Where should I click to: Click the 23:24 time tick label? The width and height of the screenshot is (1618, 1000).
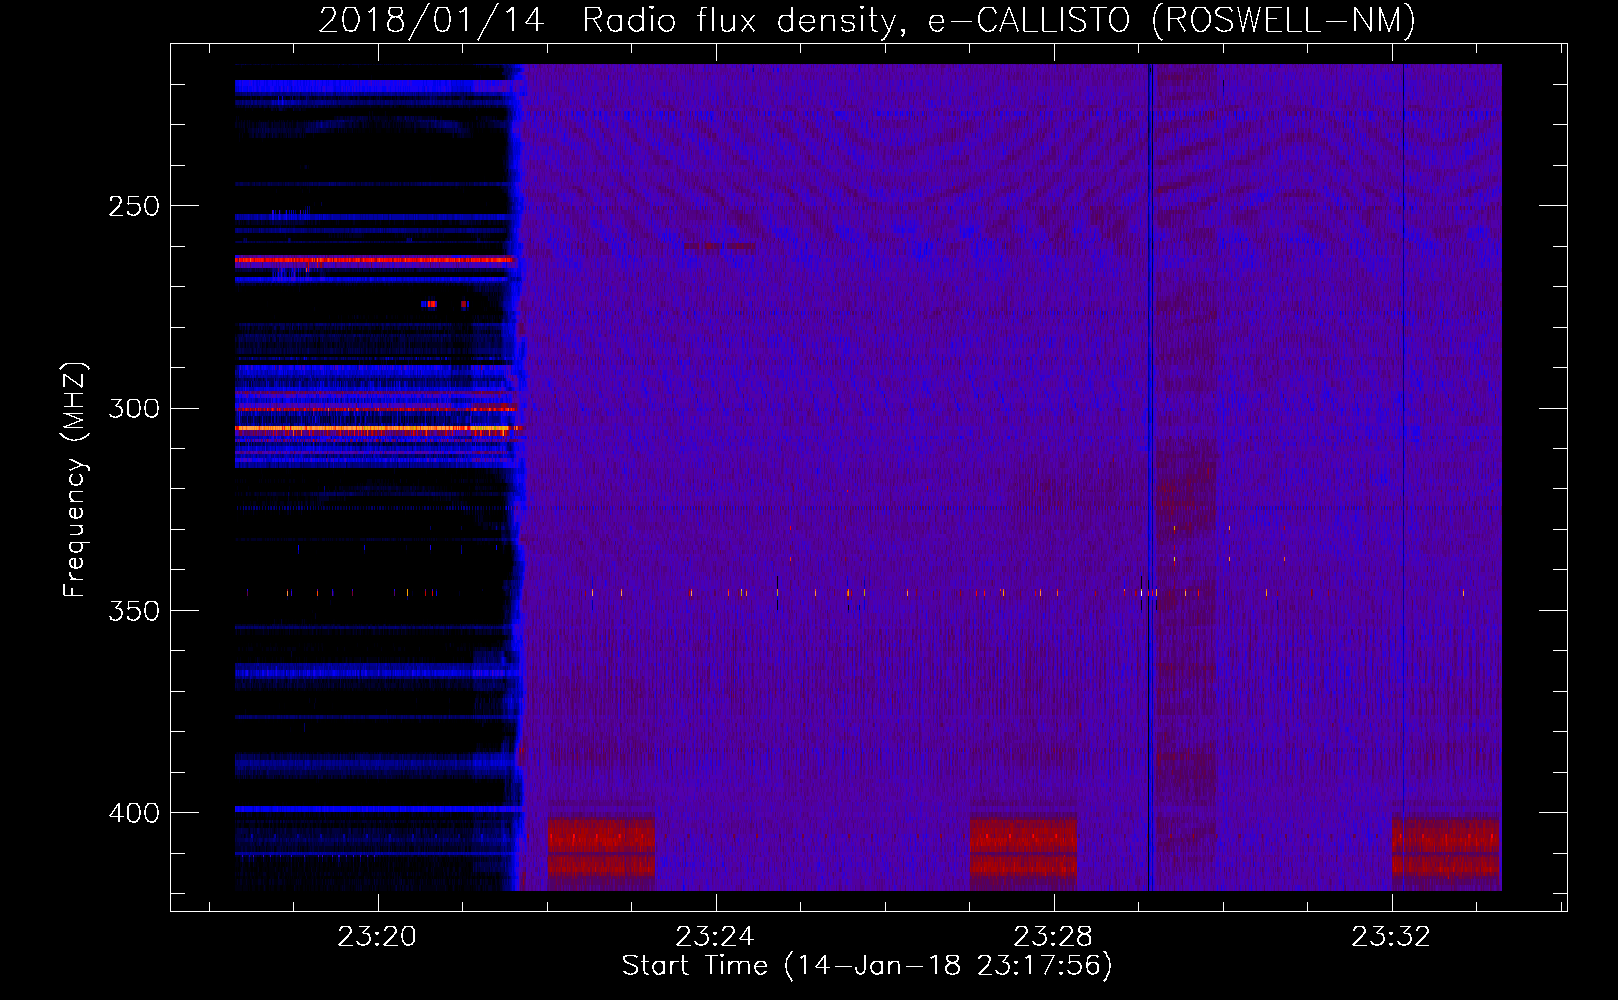(x=715, y=937)
